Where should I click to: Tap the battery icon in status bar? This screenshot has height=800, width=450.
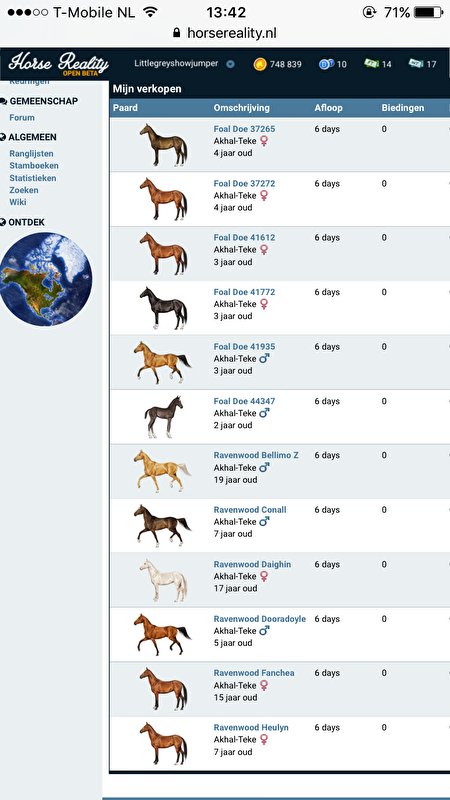pyautogui.click(x=429, y=12)
